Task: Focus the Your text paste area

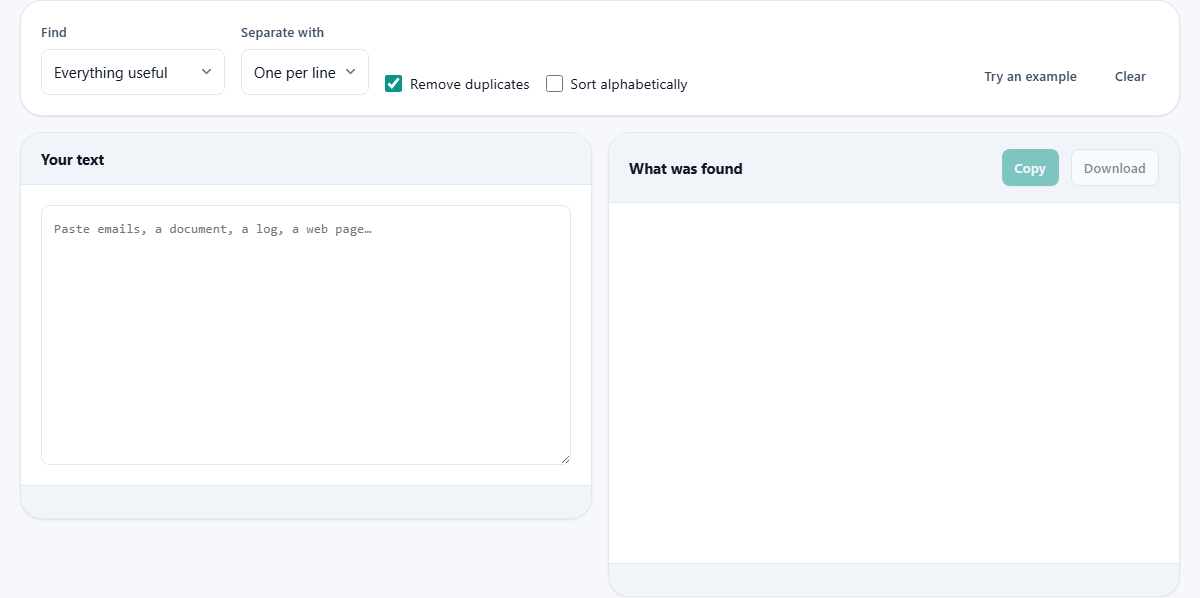Action: [x=306, y=335]
